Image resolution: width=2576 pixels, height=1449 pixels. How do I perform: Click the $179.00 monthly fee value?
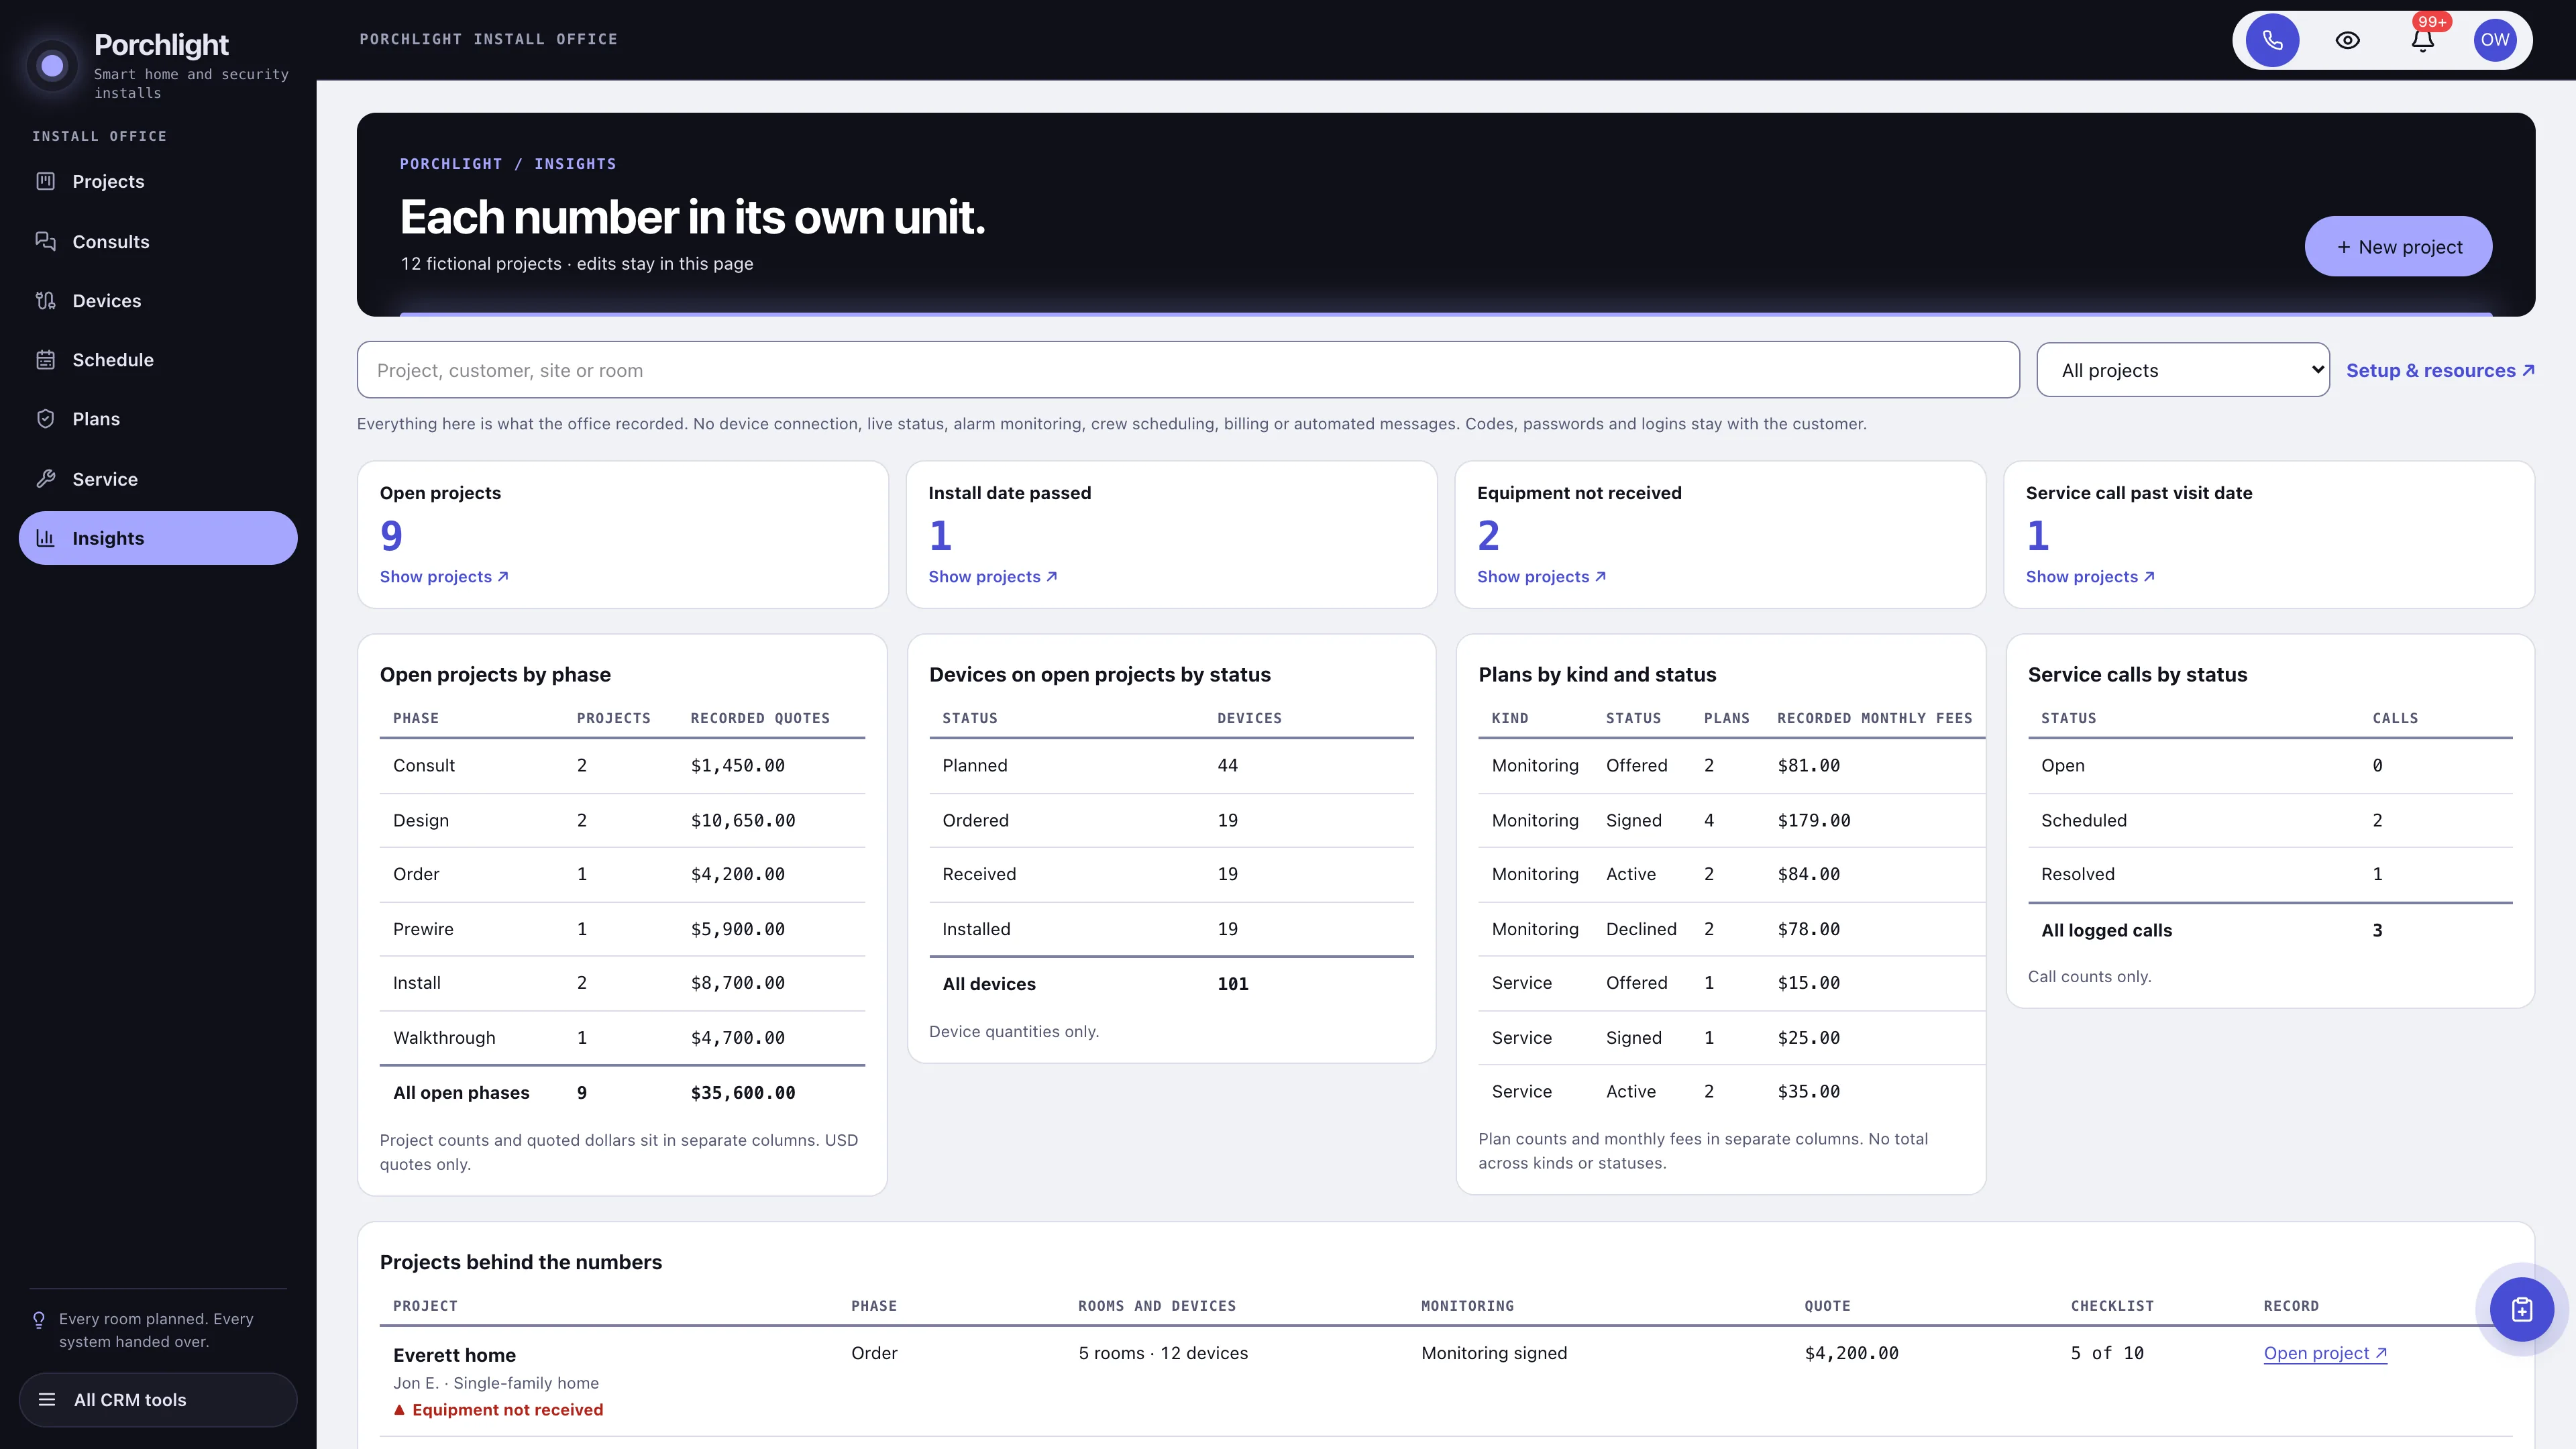click(1814, 820)
